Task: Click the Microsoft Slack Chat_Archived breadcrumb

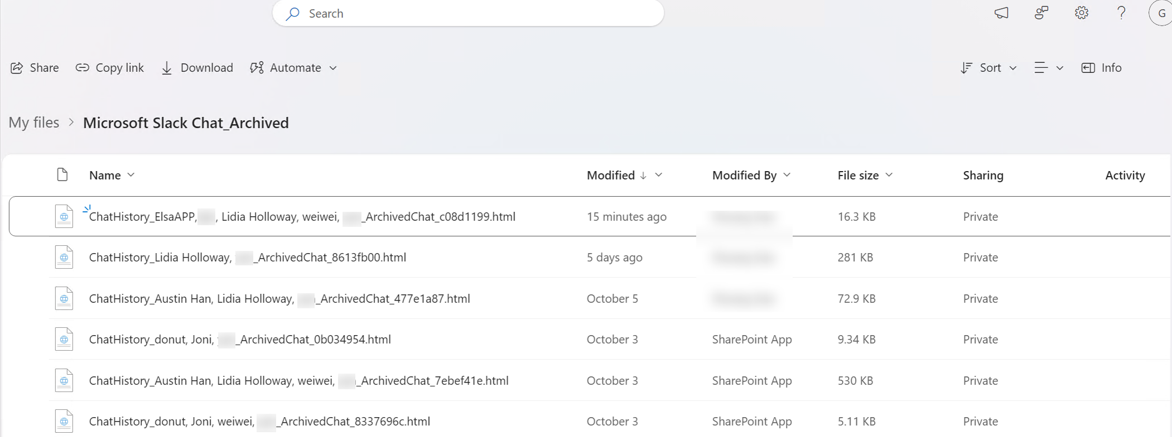Action: click(186, 123)
